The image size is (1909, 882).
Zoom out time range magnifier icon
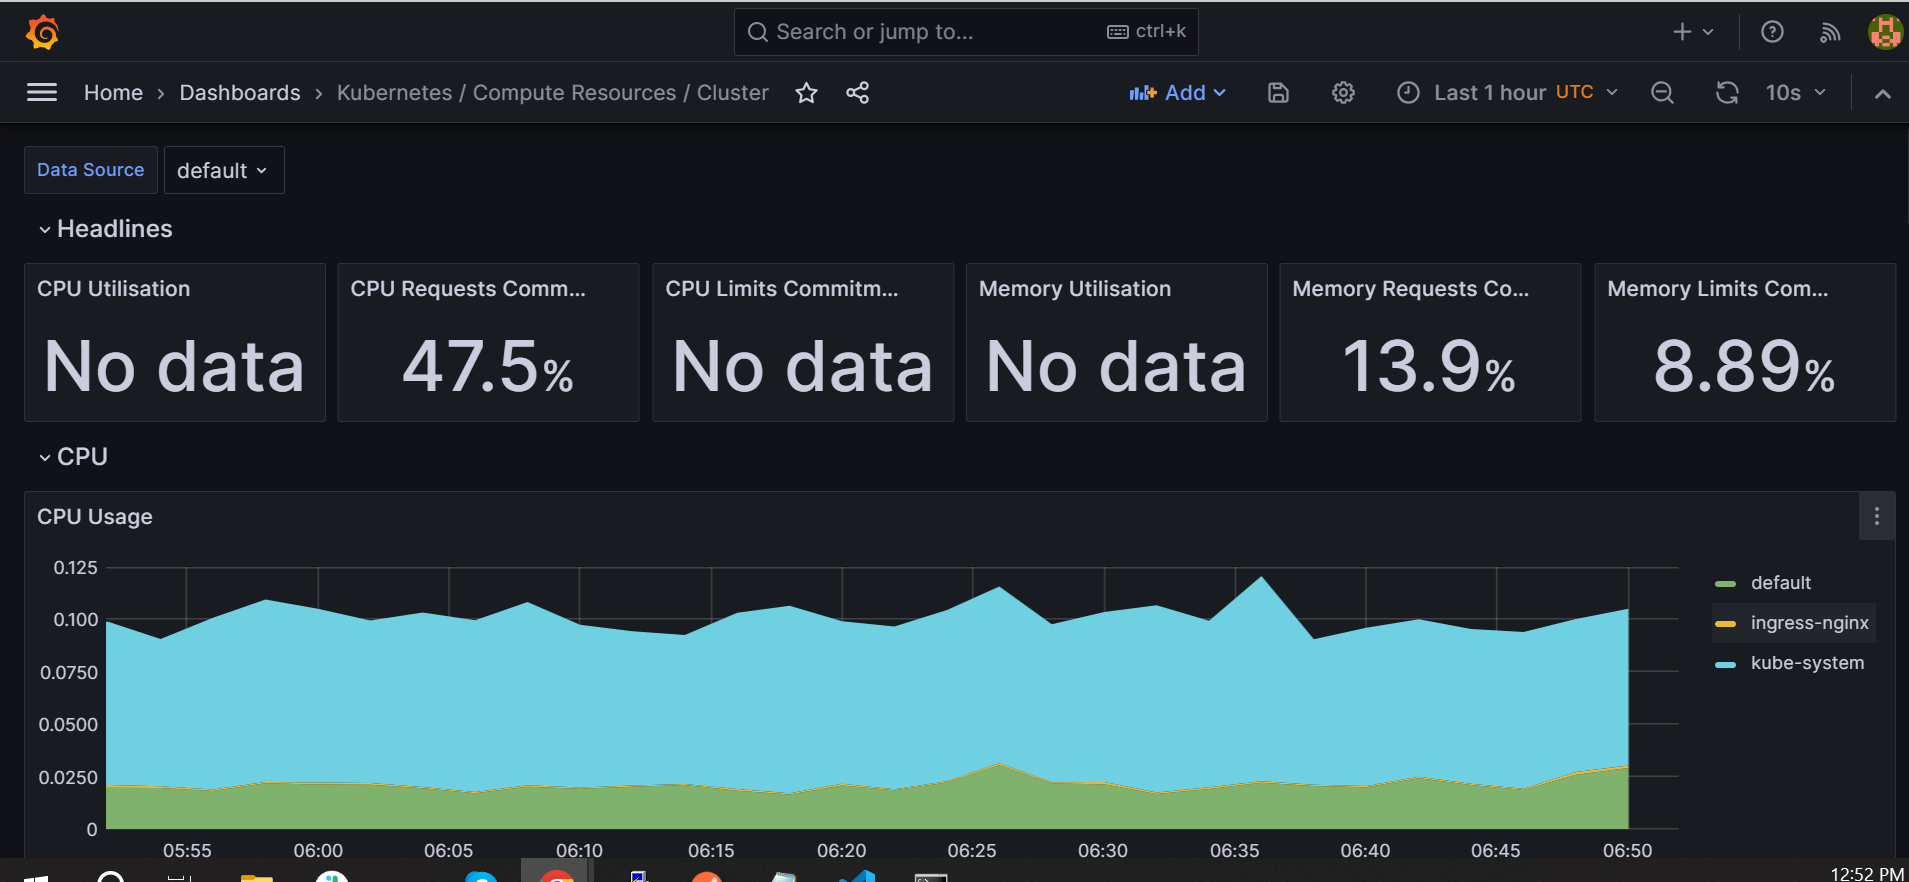pyautogui.click(x=1662, y=93)
